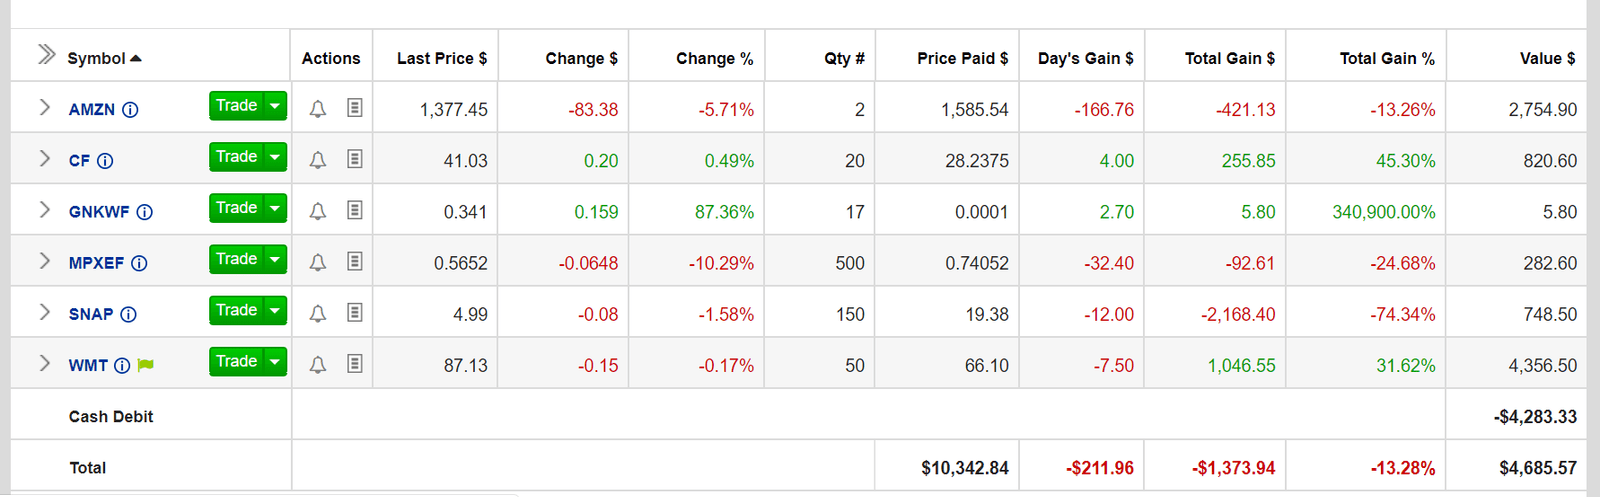Open the WMT symbol link
The image size is (1600, 497).
(88, 366)
